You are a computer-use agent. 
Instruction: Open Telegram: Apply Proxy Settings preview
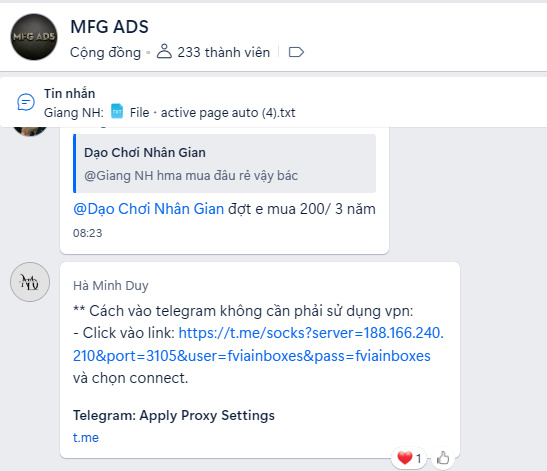174,416
